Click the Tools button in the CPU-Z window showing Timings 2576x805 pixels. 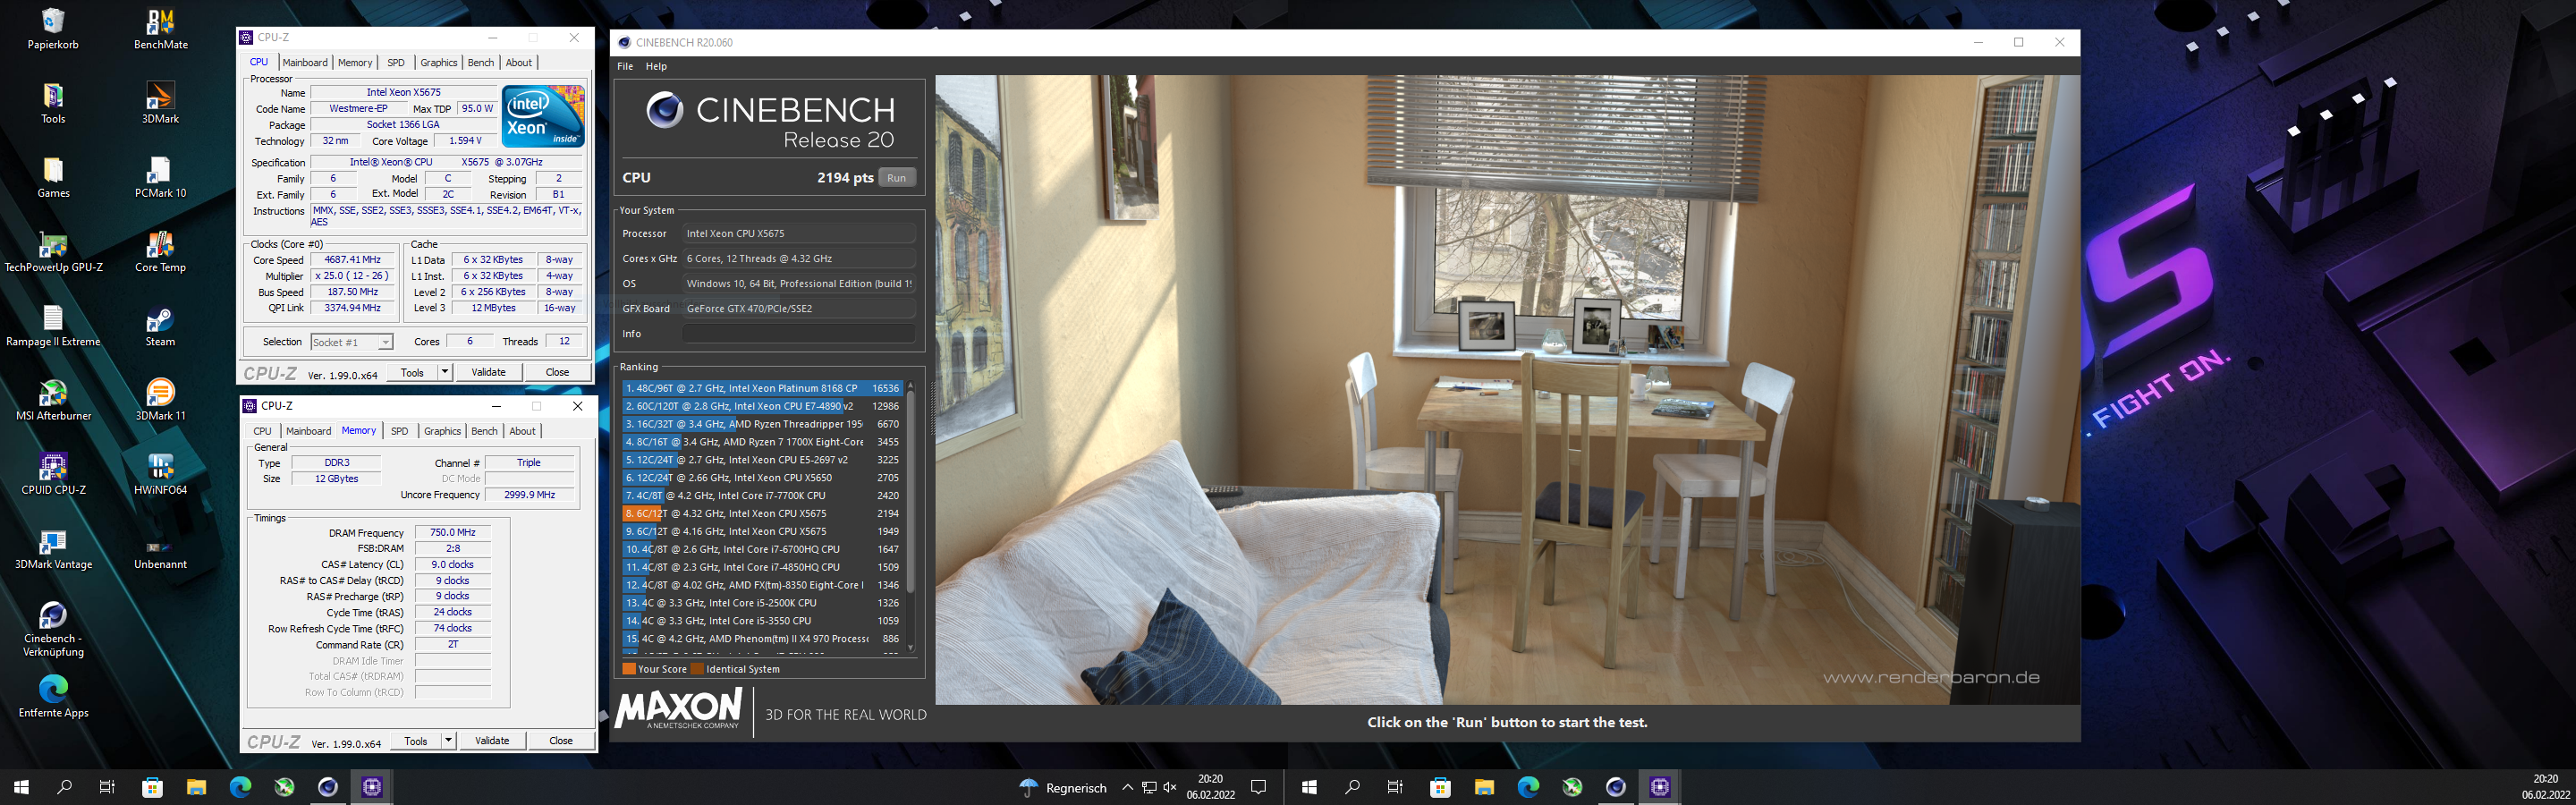(416, 741)
